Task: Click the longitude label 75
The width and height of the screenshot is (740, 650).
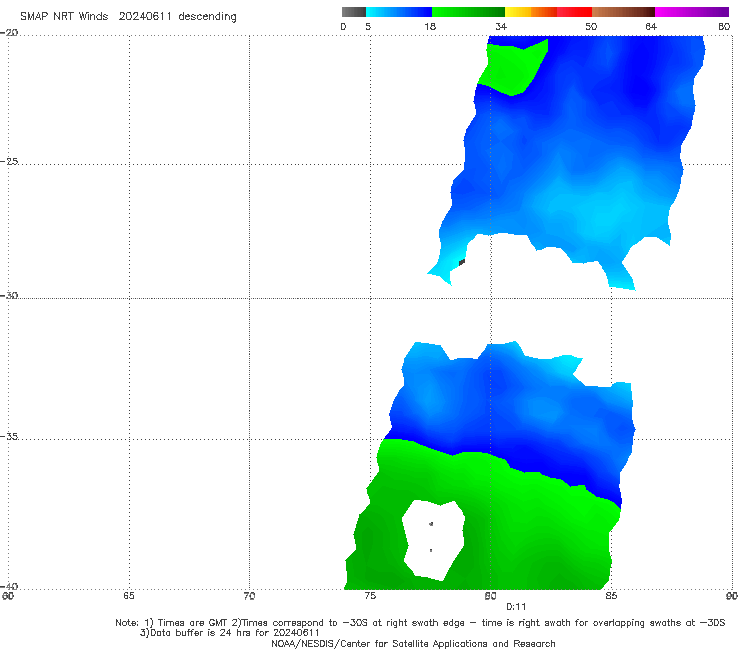Action: pos(370,596)
